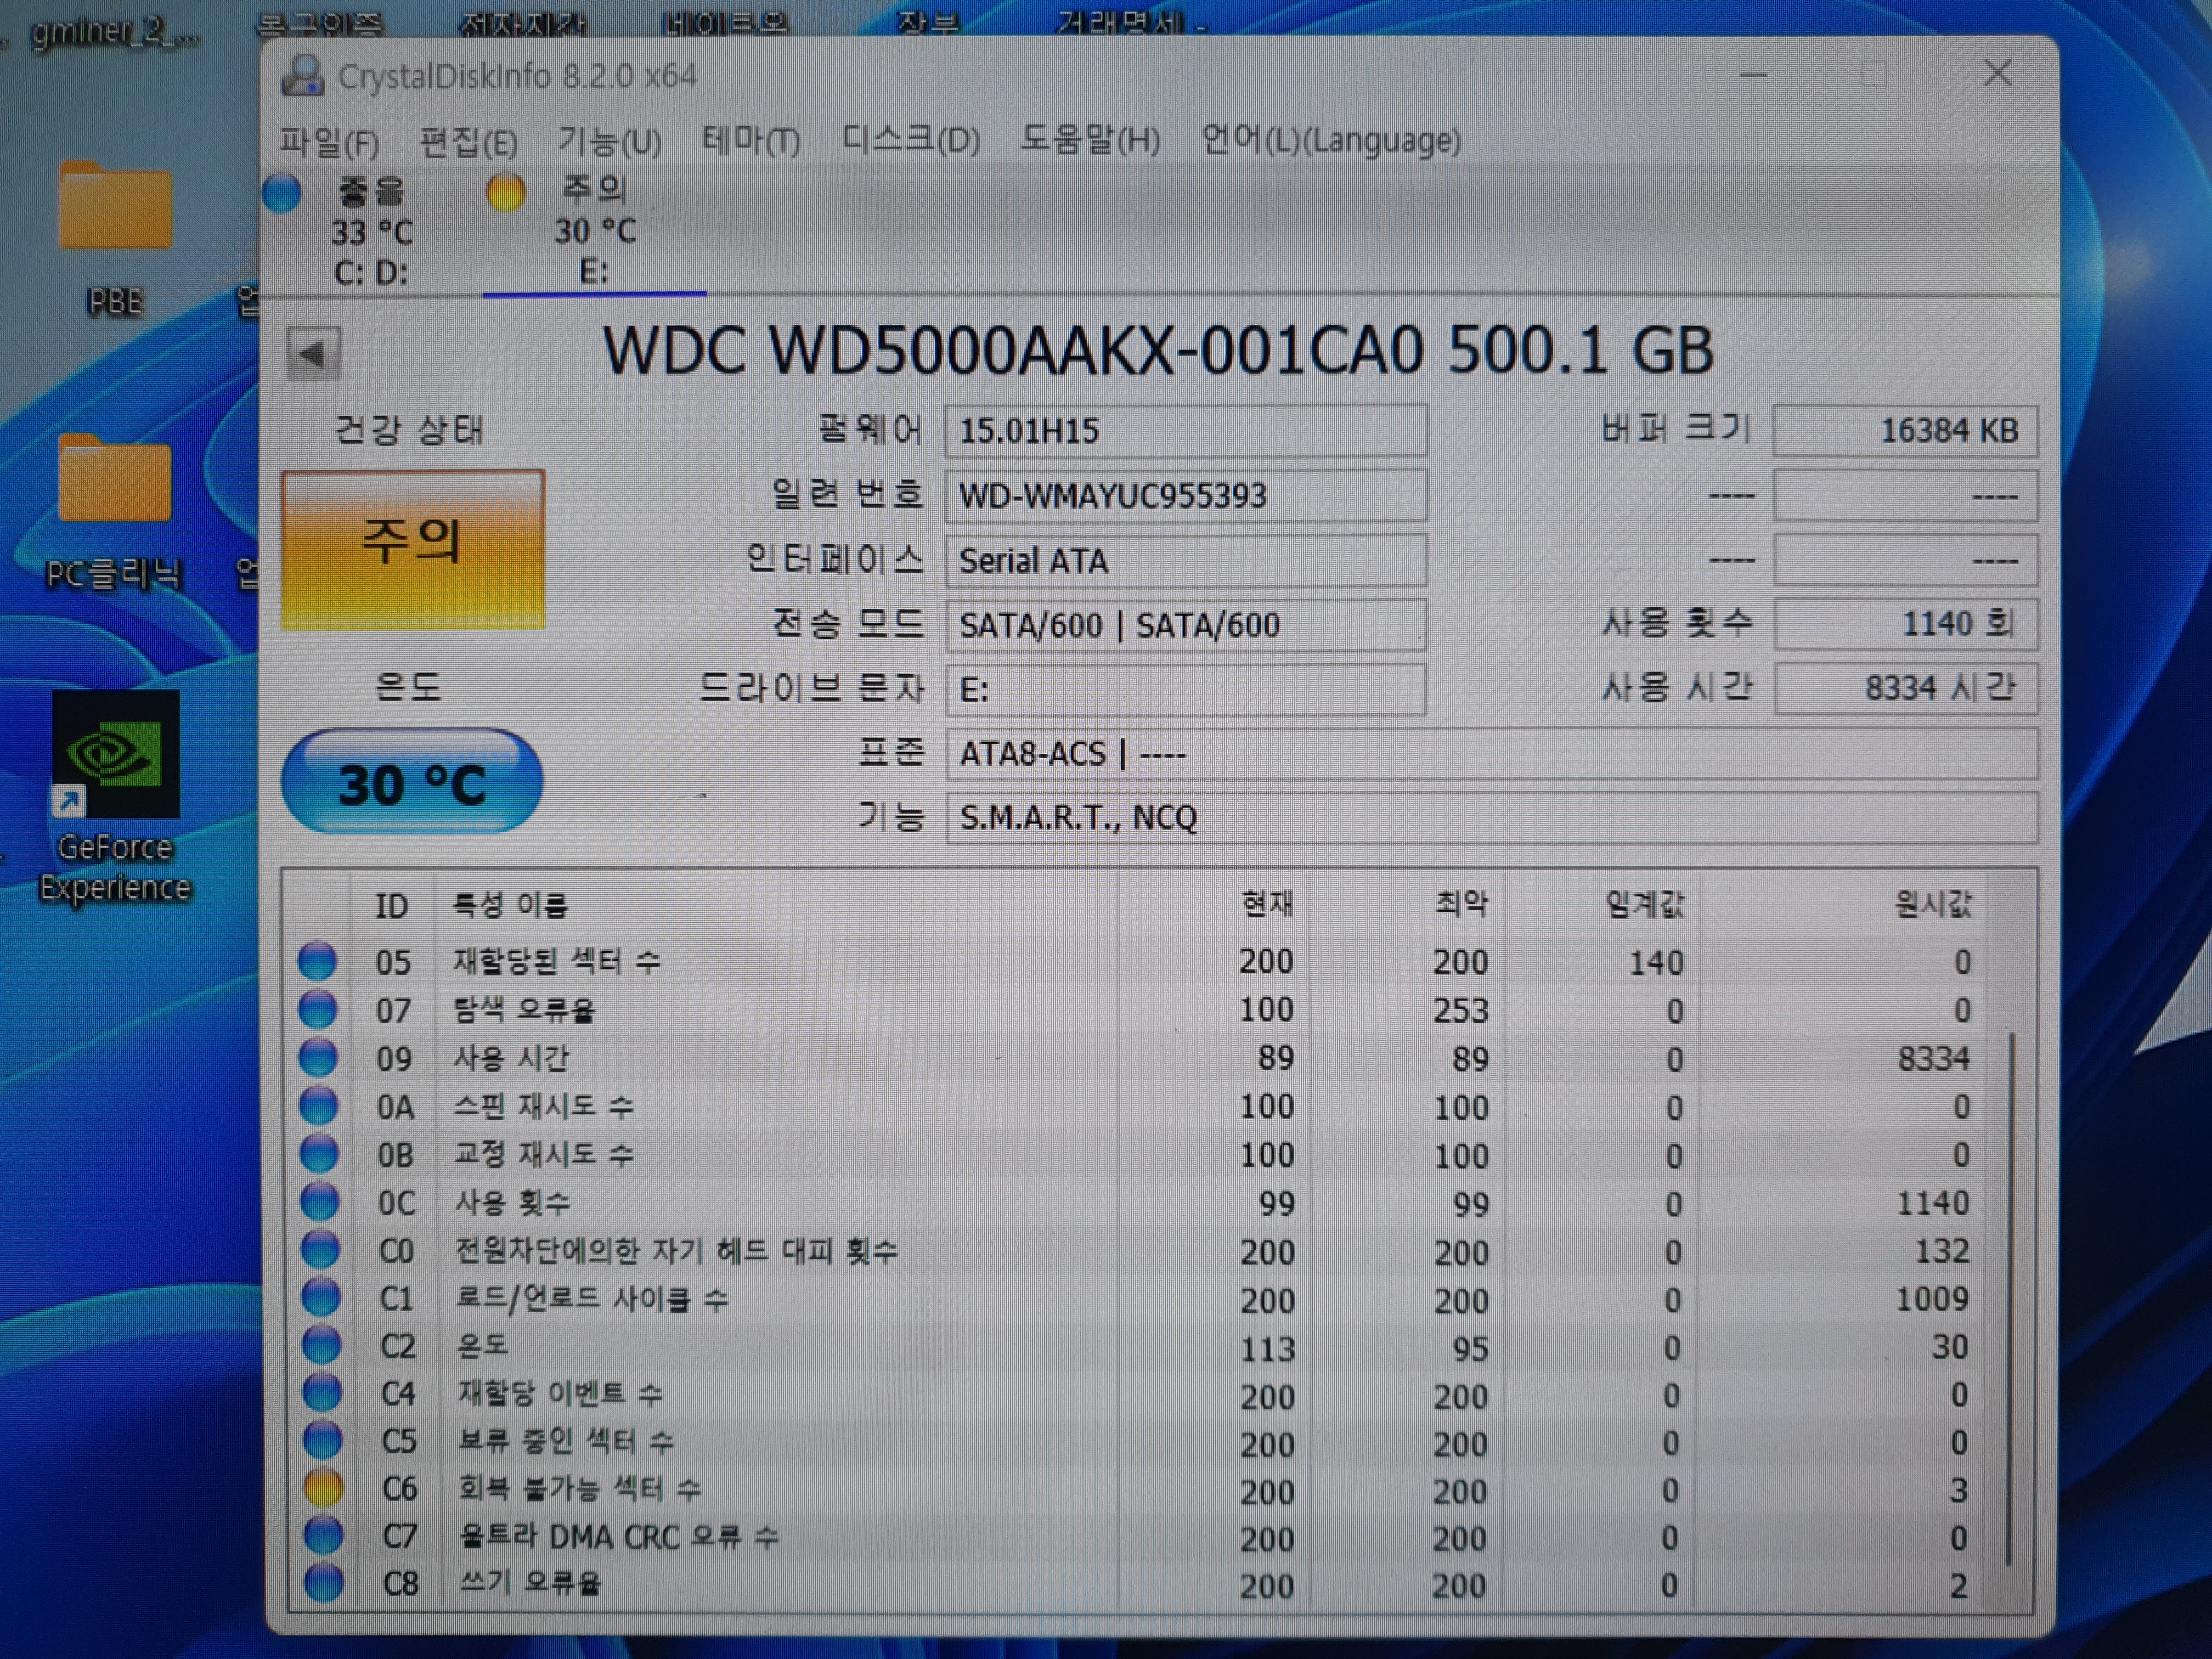Open the 파일(F) menu
This screenshot has width=2212, height=1659.
tap(329, 142)
